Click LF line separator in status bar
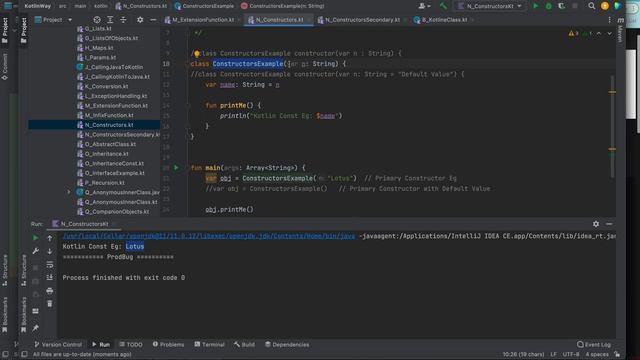The image size is (640, 360). 553,354
